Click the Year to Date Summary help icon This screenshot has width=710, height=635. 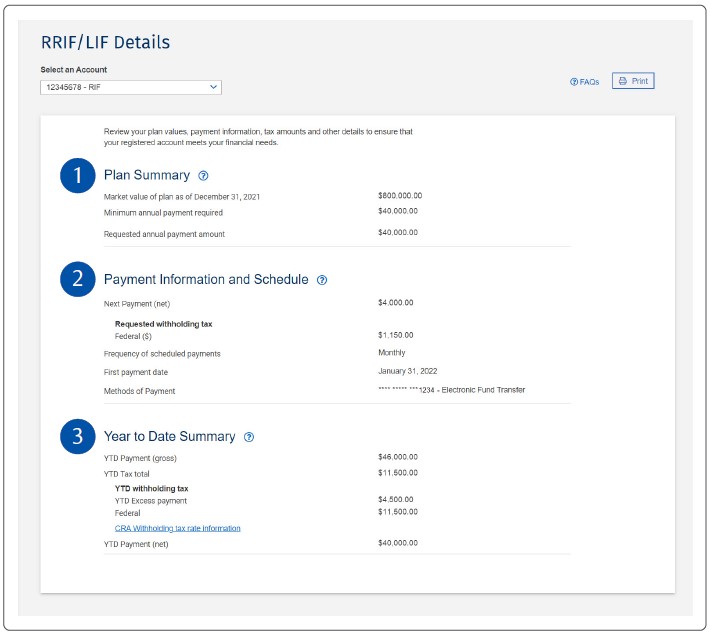pyautogui.click(x=249, y=437)
